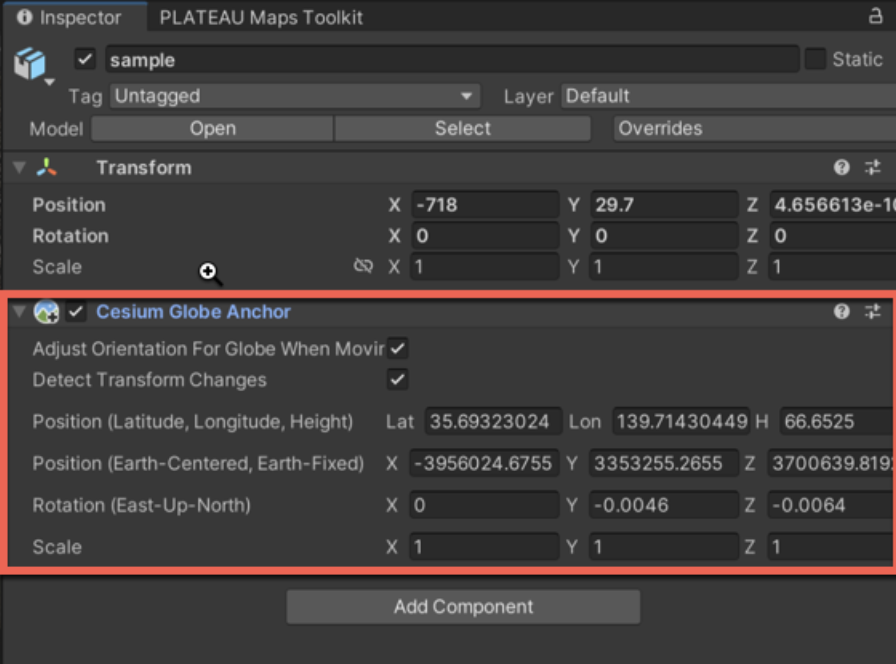
Task: Open Transform component preset settings icon
Action: (873, 167)
